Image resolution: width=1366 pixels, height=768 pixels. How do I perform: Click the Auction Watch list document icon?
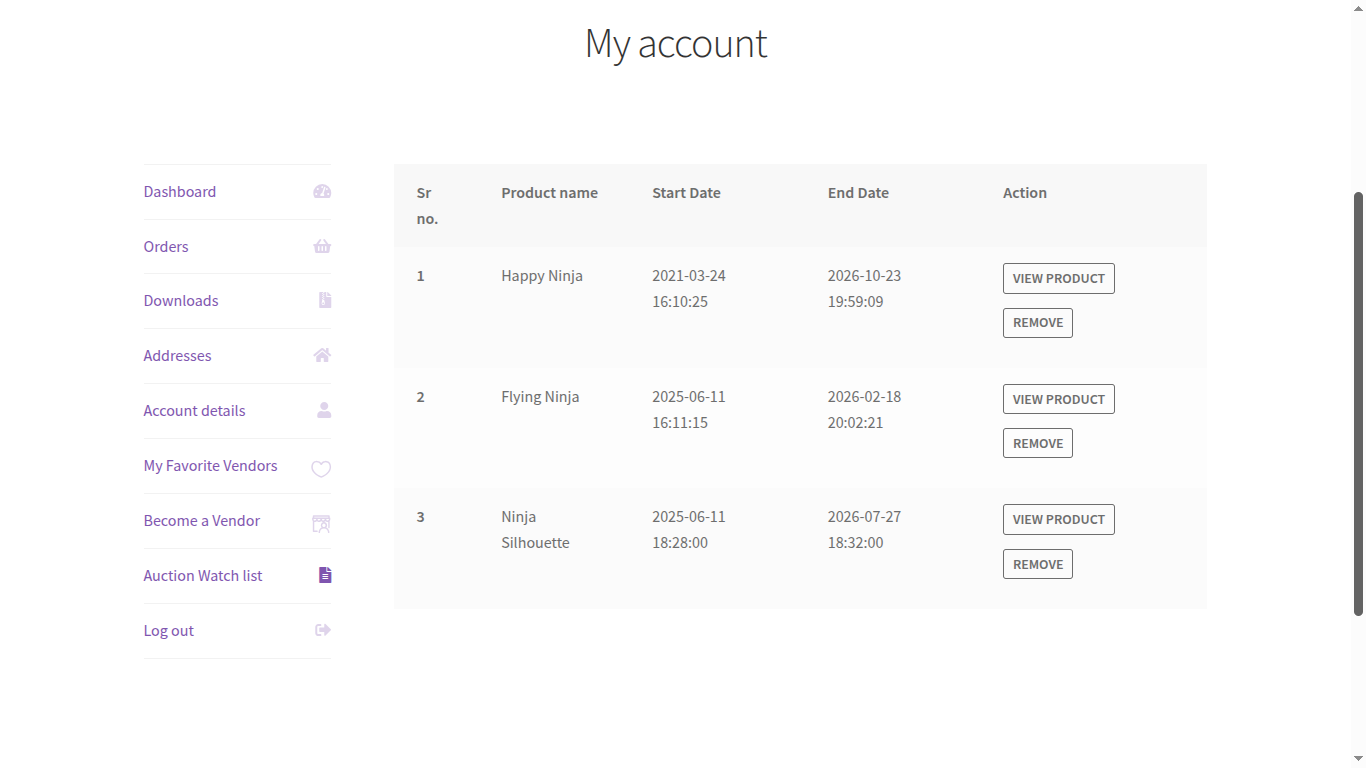[x=325, y=576]
